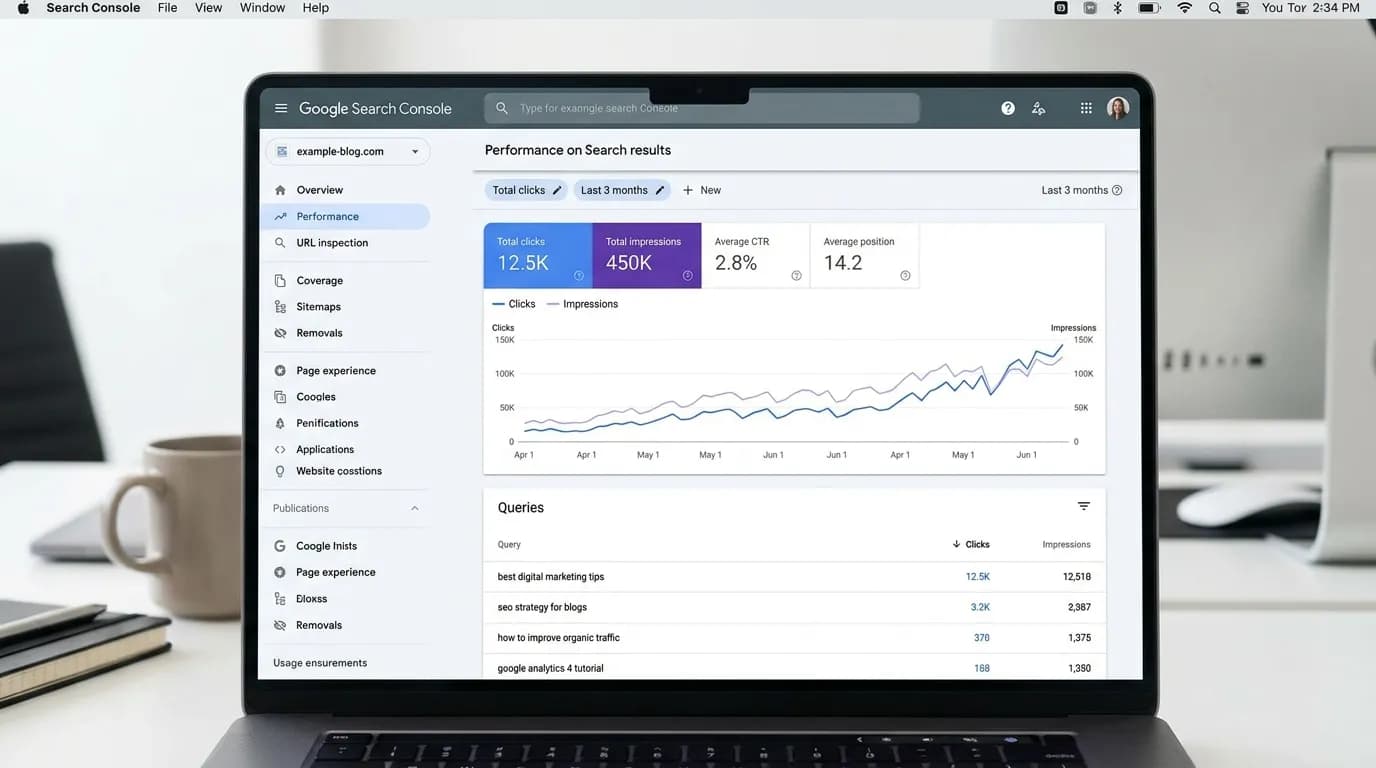The height and width of the screenshot is (768, 1376).
Task: Toggle the Average CTR metric card
Action: 756,255
